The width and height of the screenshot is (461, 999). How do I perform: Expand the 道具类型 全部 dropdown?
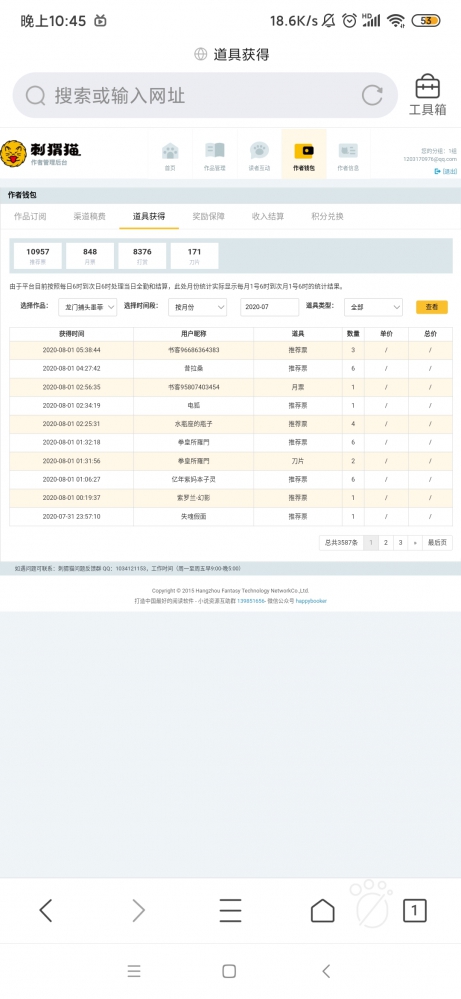[373, 307]
